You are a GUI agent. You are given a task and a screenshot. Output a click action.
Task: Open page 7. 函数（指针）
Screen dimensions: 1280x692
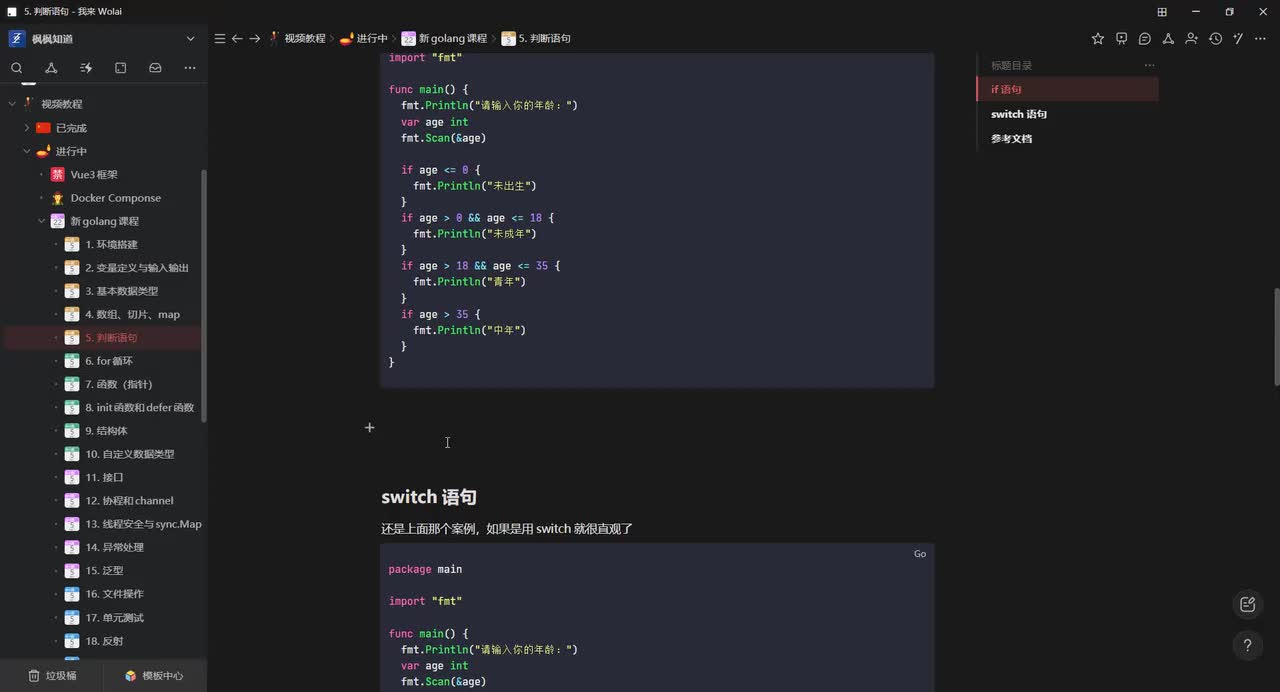pos(119,384)
